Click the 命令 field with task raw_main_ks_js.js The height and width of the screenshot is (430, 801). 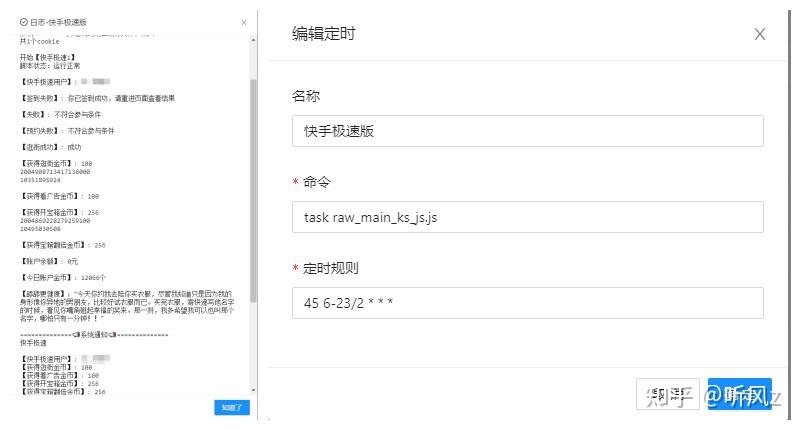(x=527, y=217)
